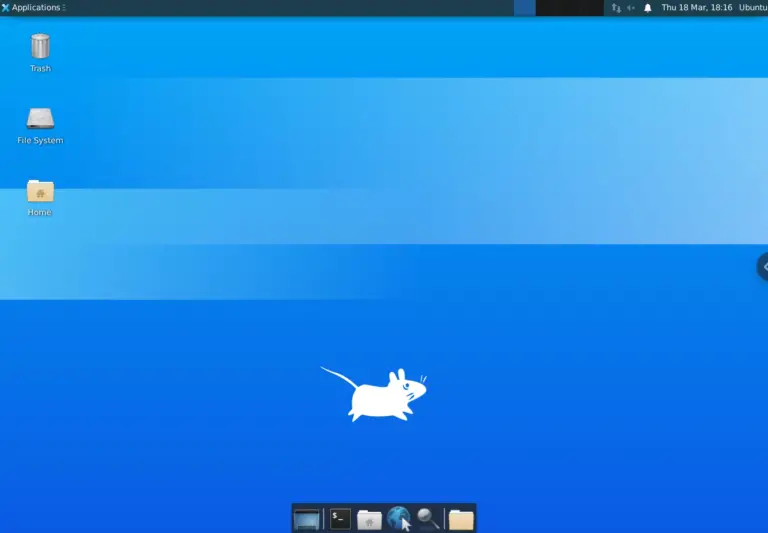Screen dimensions: 768x533
Task: Expand the side panel arrow handle
Action: (x=763, y=267)
